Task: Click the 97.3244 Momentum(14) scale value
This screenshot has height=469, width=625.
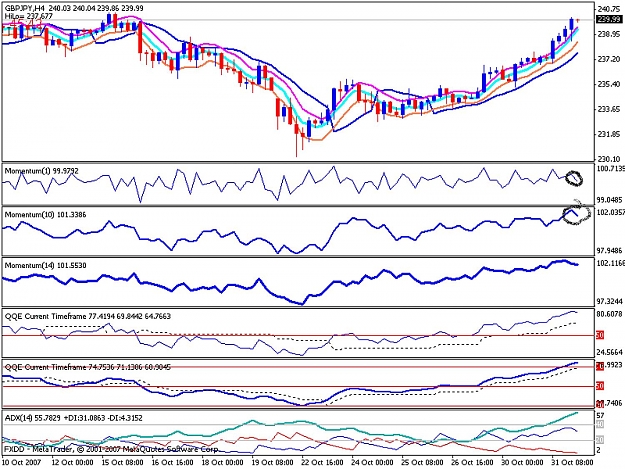Action: tap(611, 301)
